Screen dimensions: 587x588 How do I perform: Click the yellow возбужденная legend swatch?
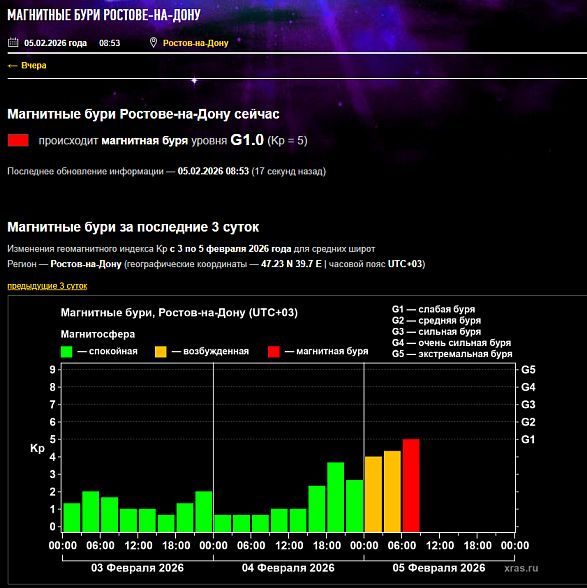[161, 351]
